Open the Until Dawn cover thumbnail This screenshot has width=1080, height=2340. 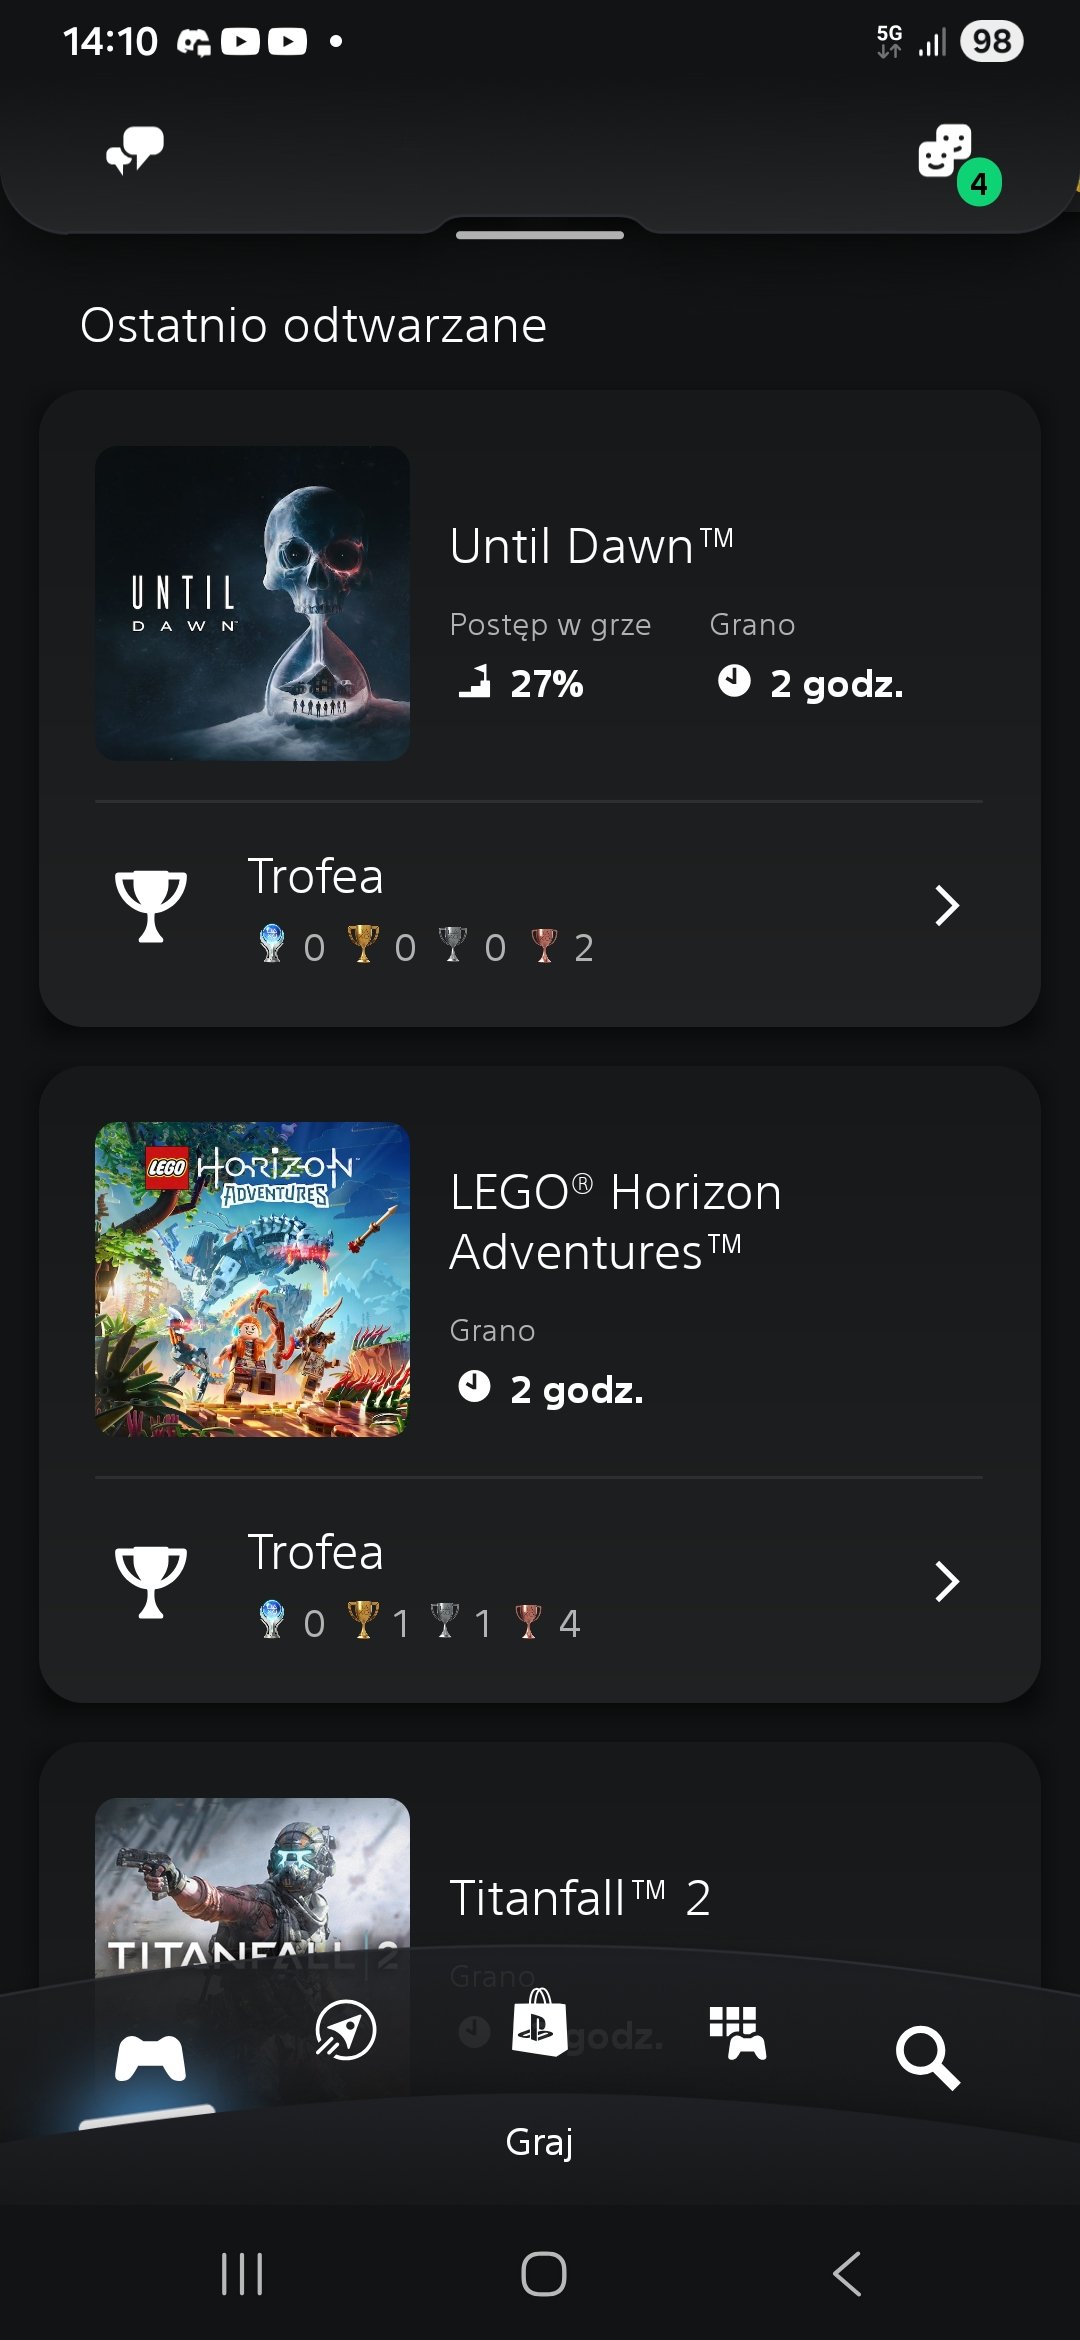pos(252,603)
